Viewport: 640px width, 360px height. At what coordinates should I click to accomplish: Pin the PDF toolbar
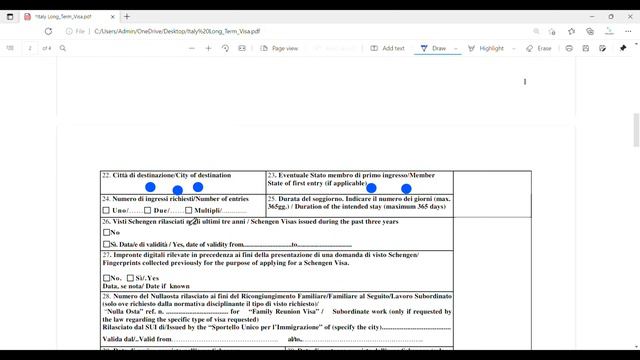coord(623,48)
